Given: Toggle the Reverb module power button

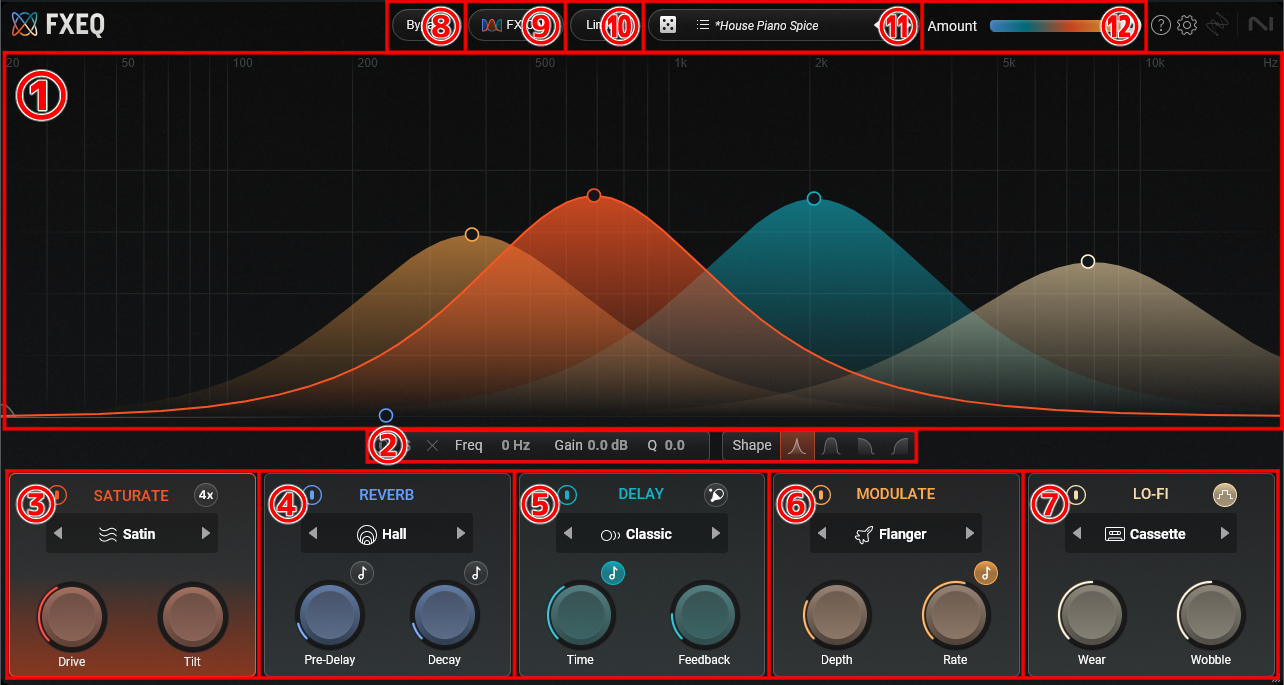Looking at the screenshot, I should click(x=313, y=494).
